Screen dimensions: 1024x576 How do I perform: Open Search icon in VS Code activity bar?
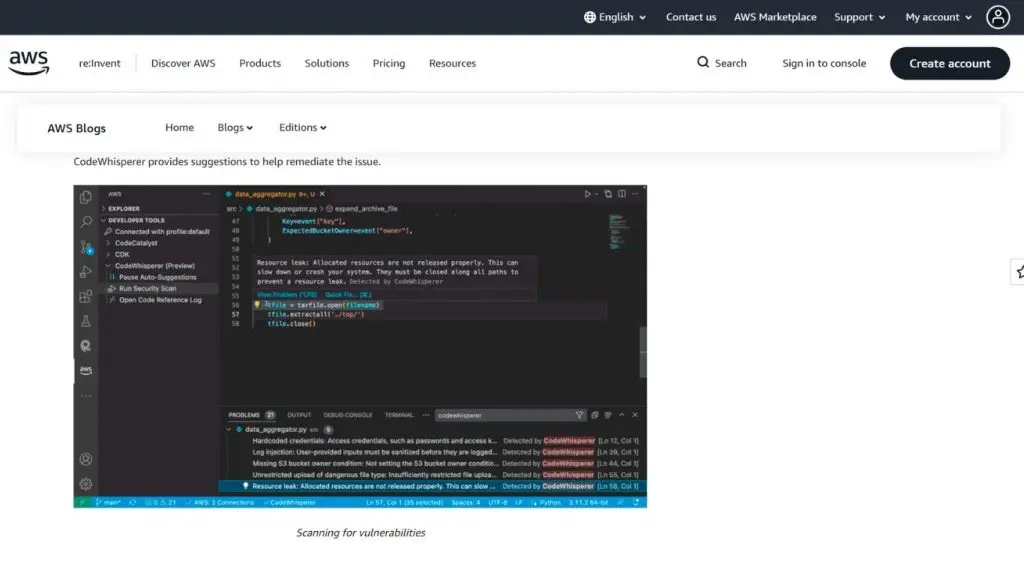tap(86, 222)
